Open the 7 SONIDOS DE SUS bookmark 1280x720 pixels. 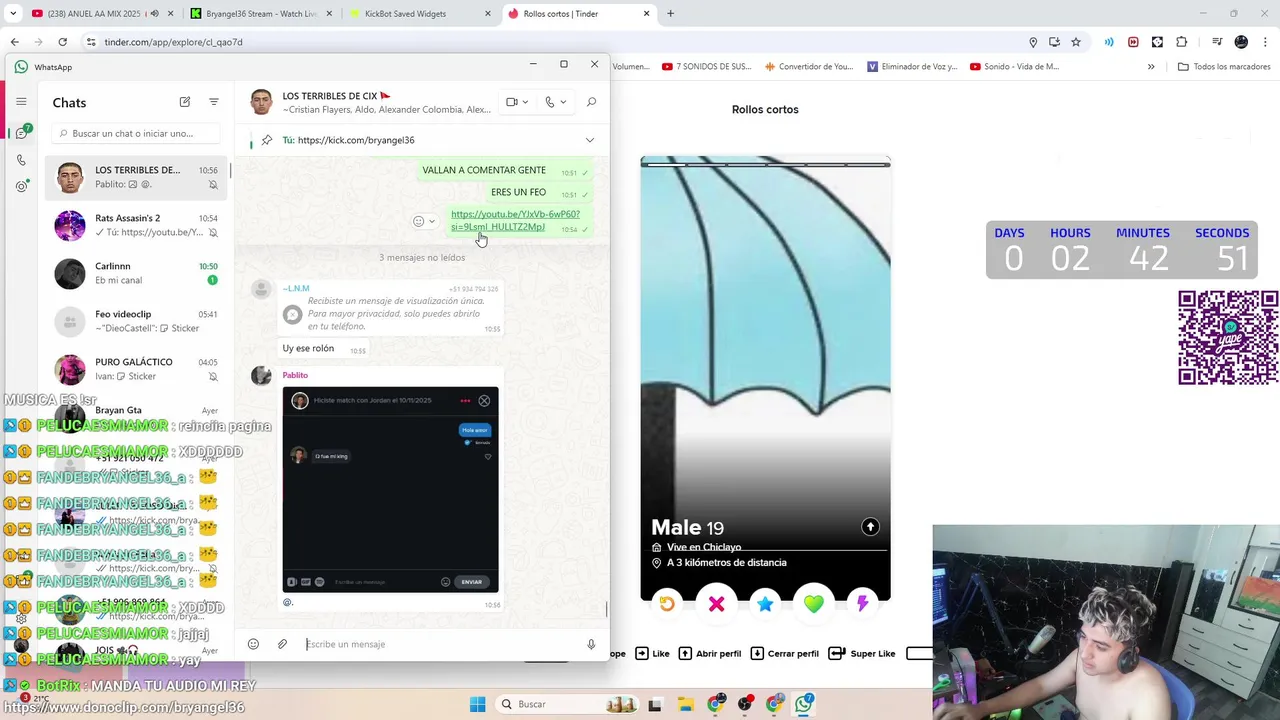(x=706, y=67)
